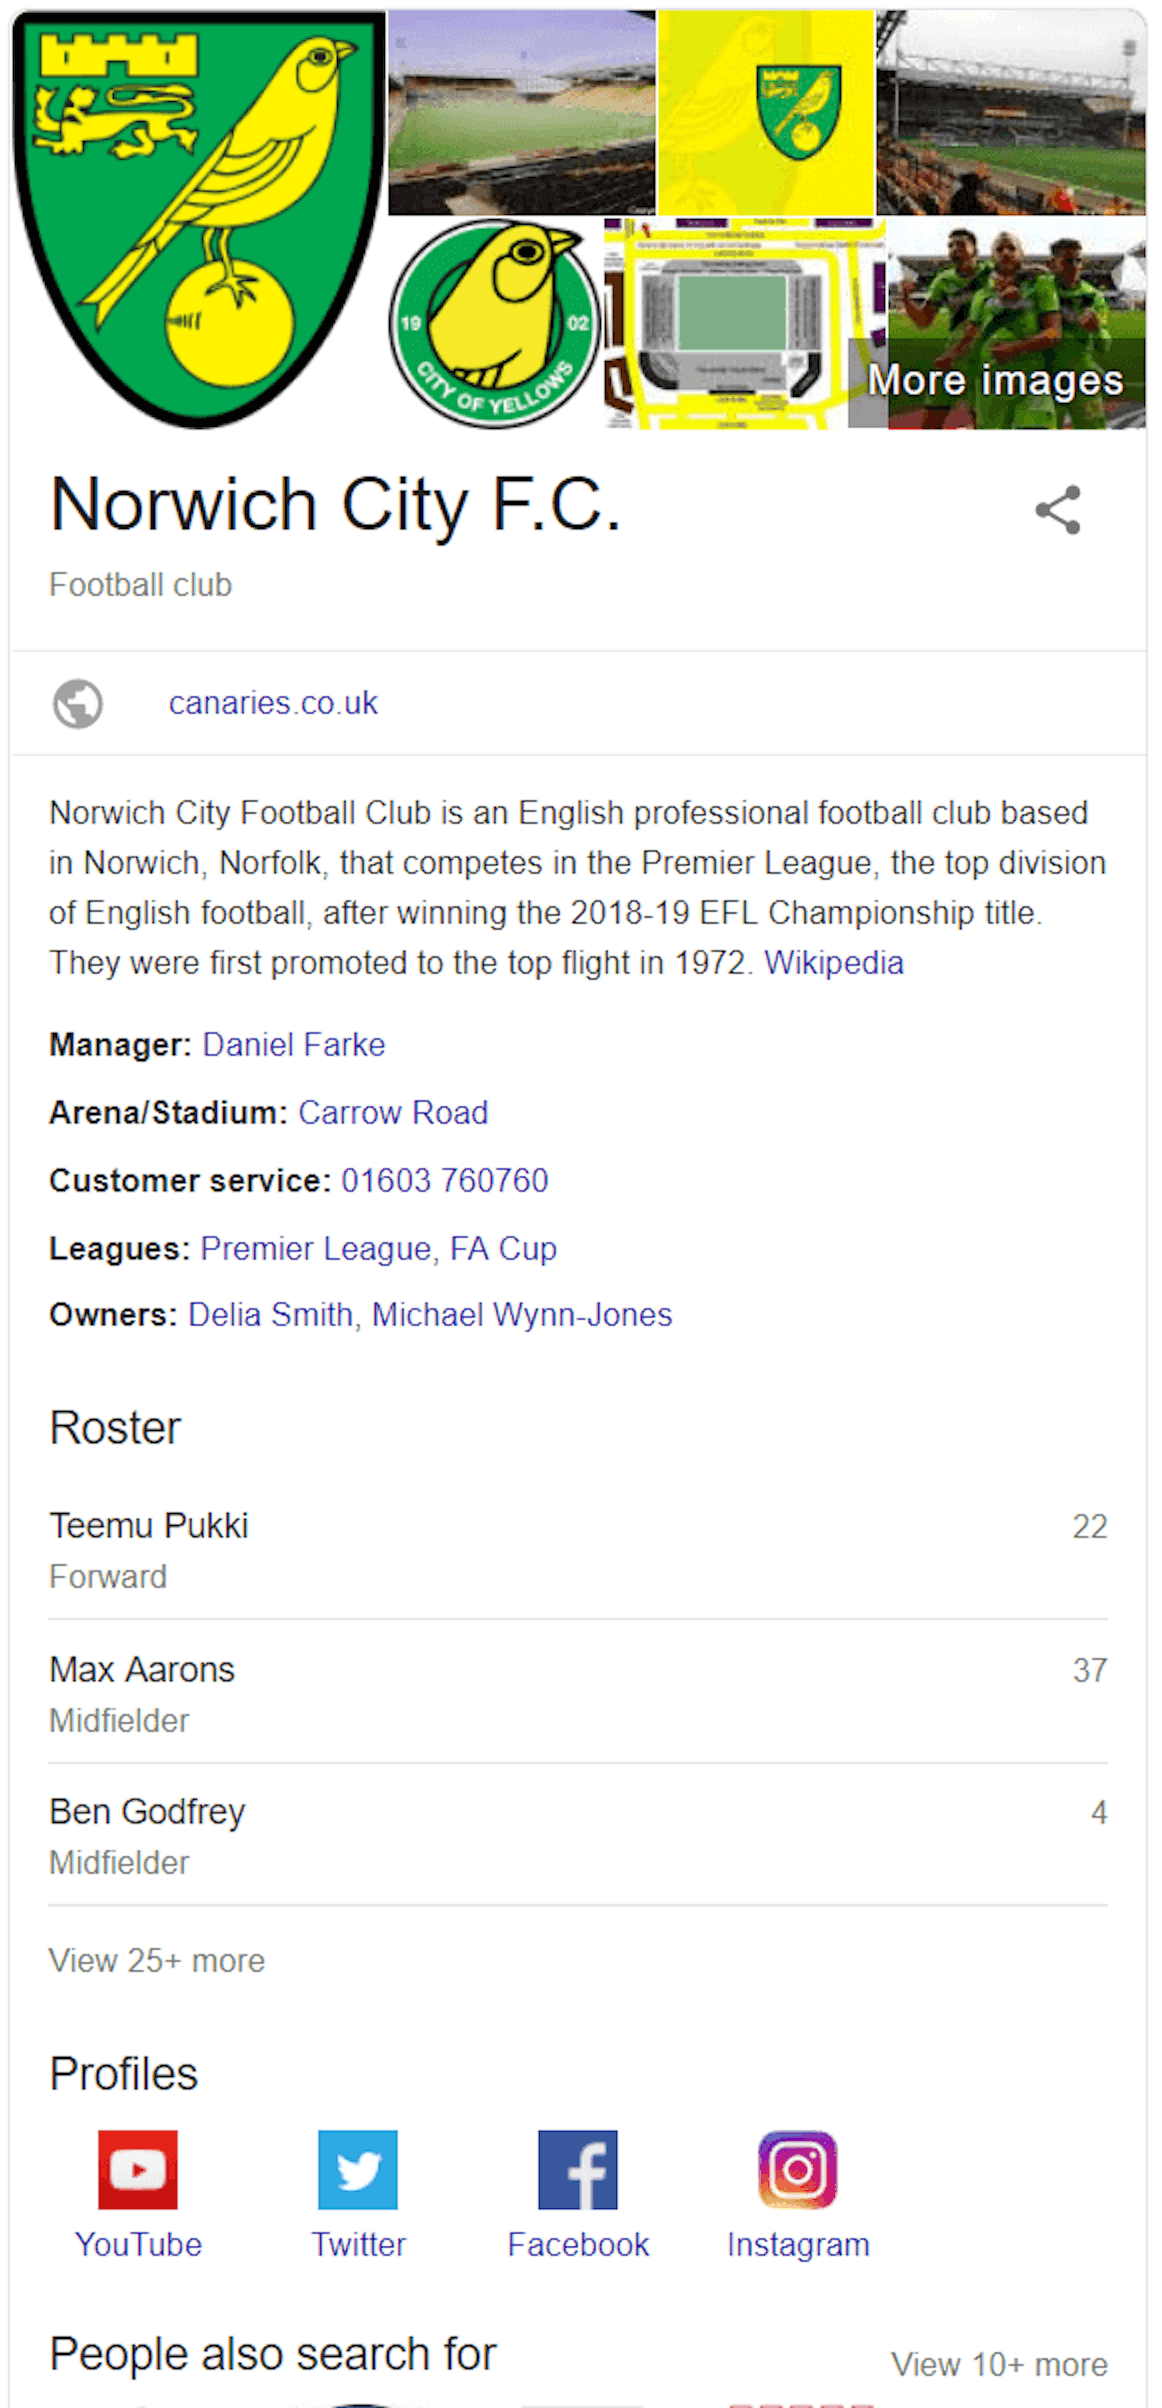Image resolution: width=1162 pixels, height=2408 pixels.
Task: Click the Premier League link
Action: (316, 1248)
